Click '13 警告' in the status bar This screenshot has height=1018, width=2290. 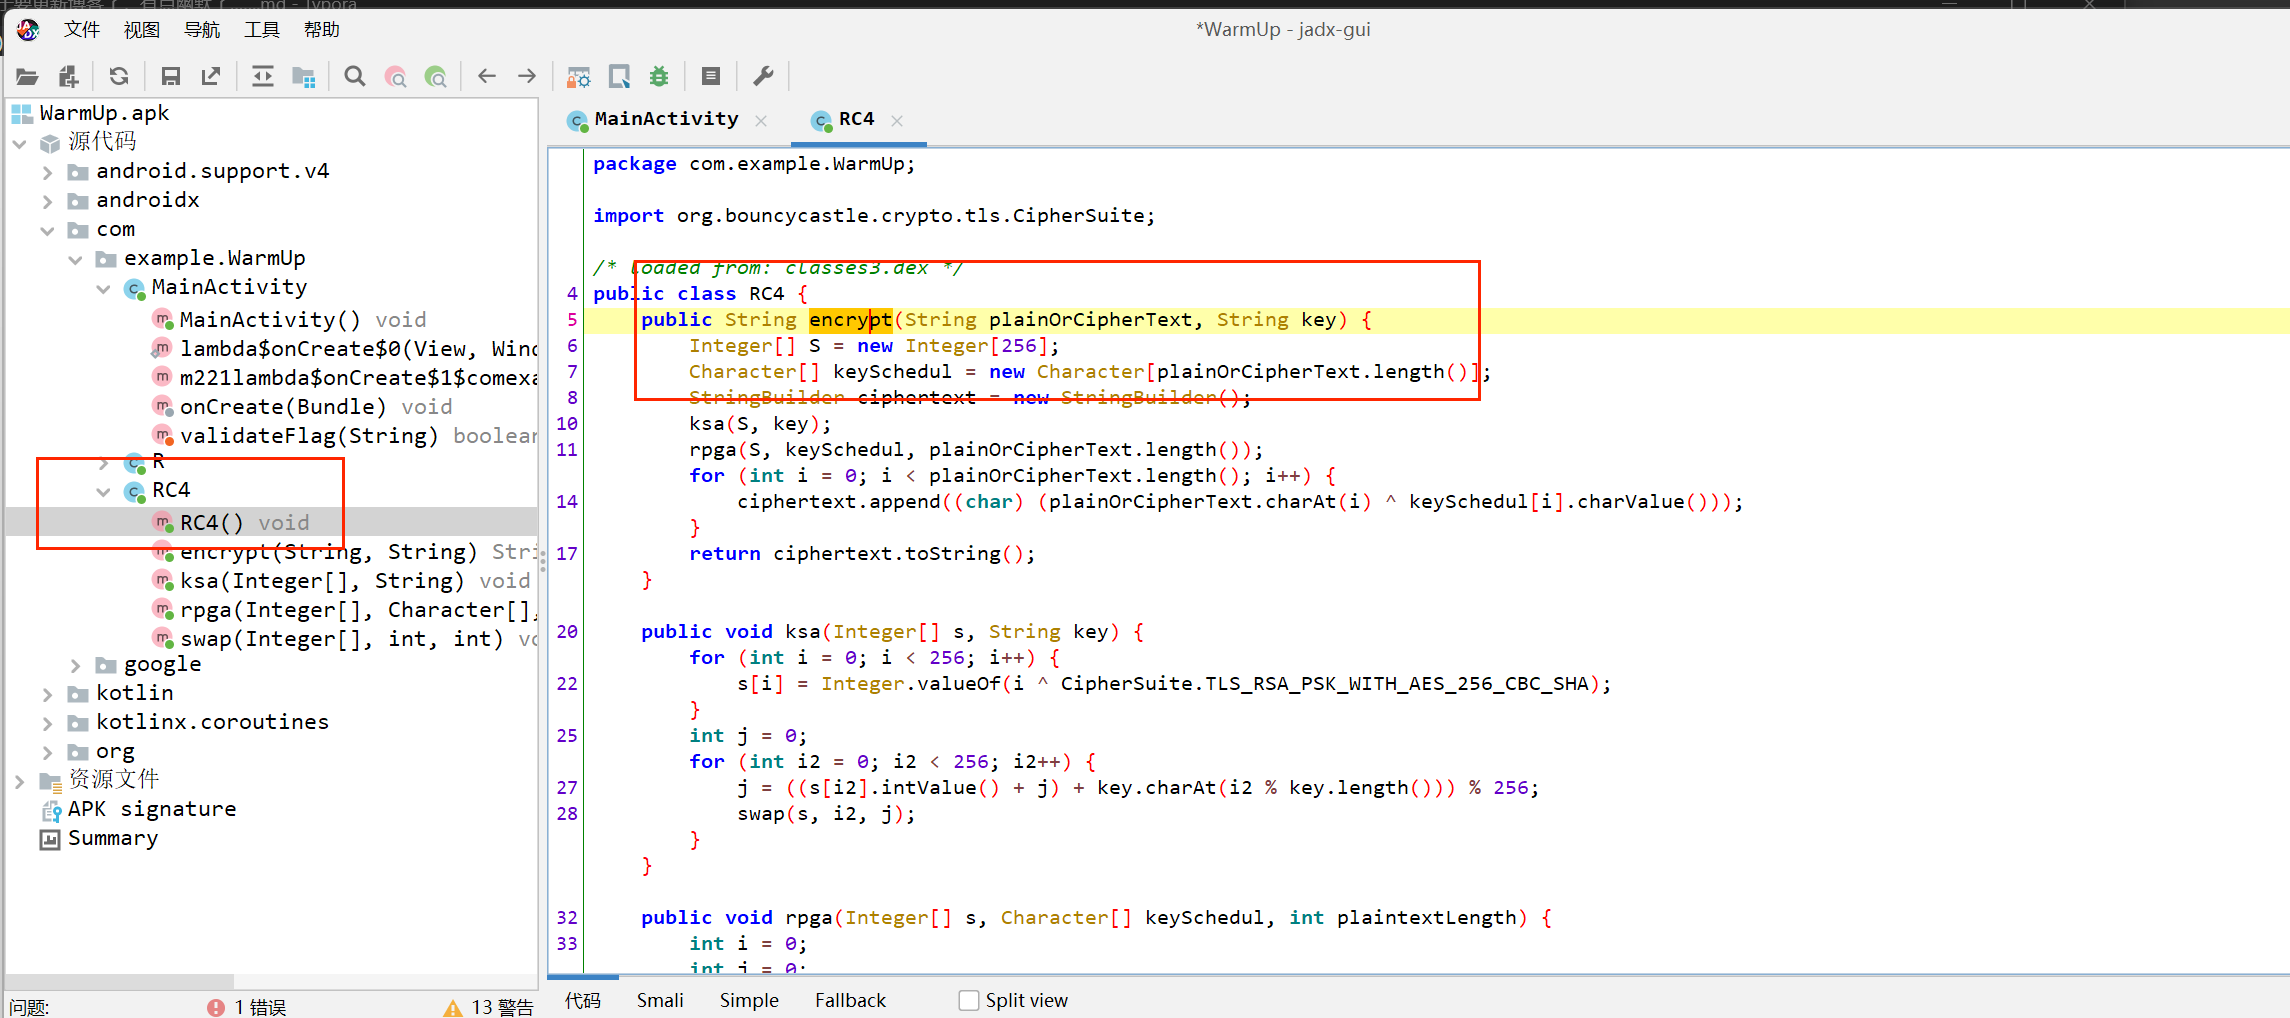[x=502, y=1007]
